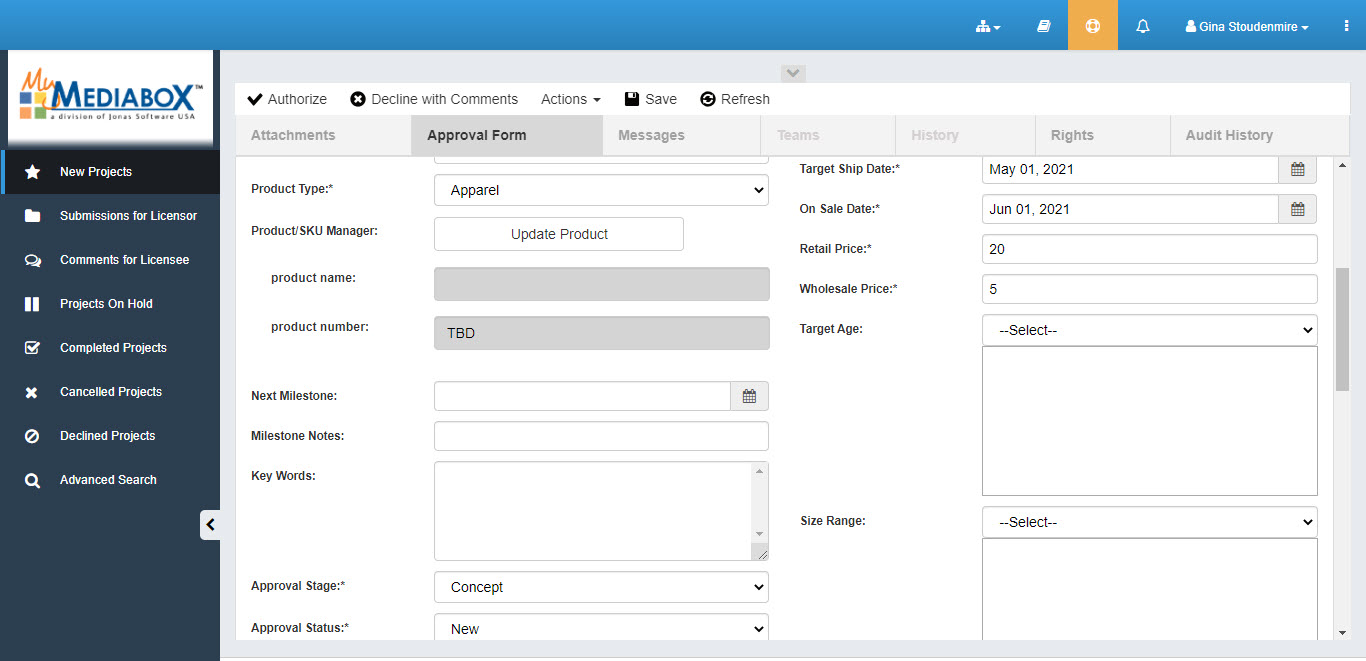The width and height of the screenshot is (1366, 661).
Task: Click Save in the toolbar
Action: click(x=650, y=99)
